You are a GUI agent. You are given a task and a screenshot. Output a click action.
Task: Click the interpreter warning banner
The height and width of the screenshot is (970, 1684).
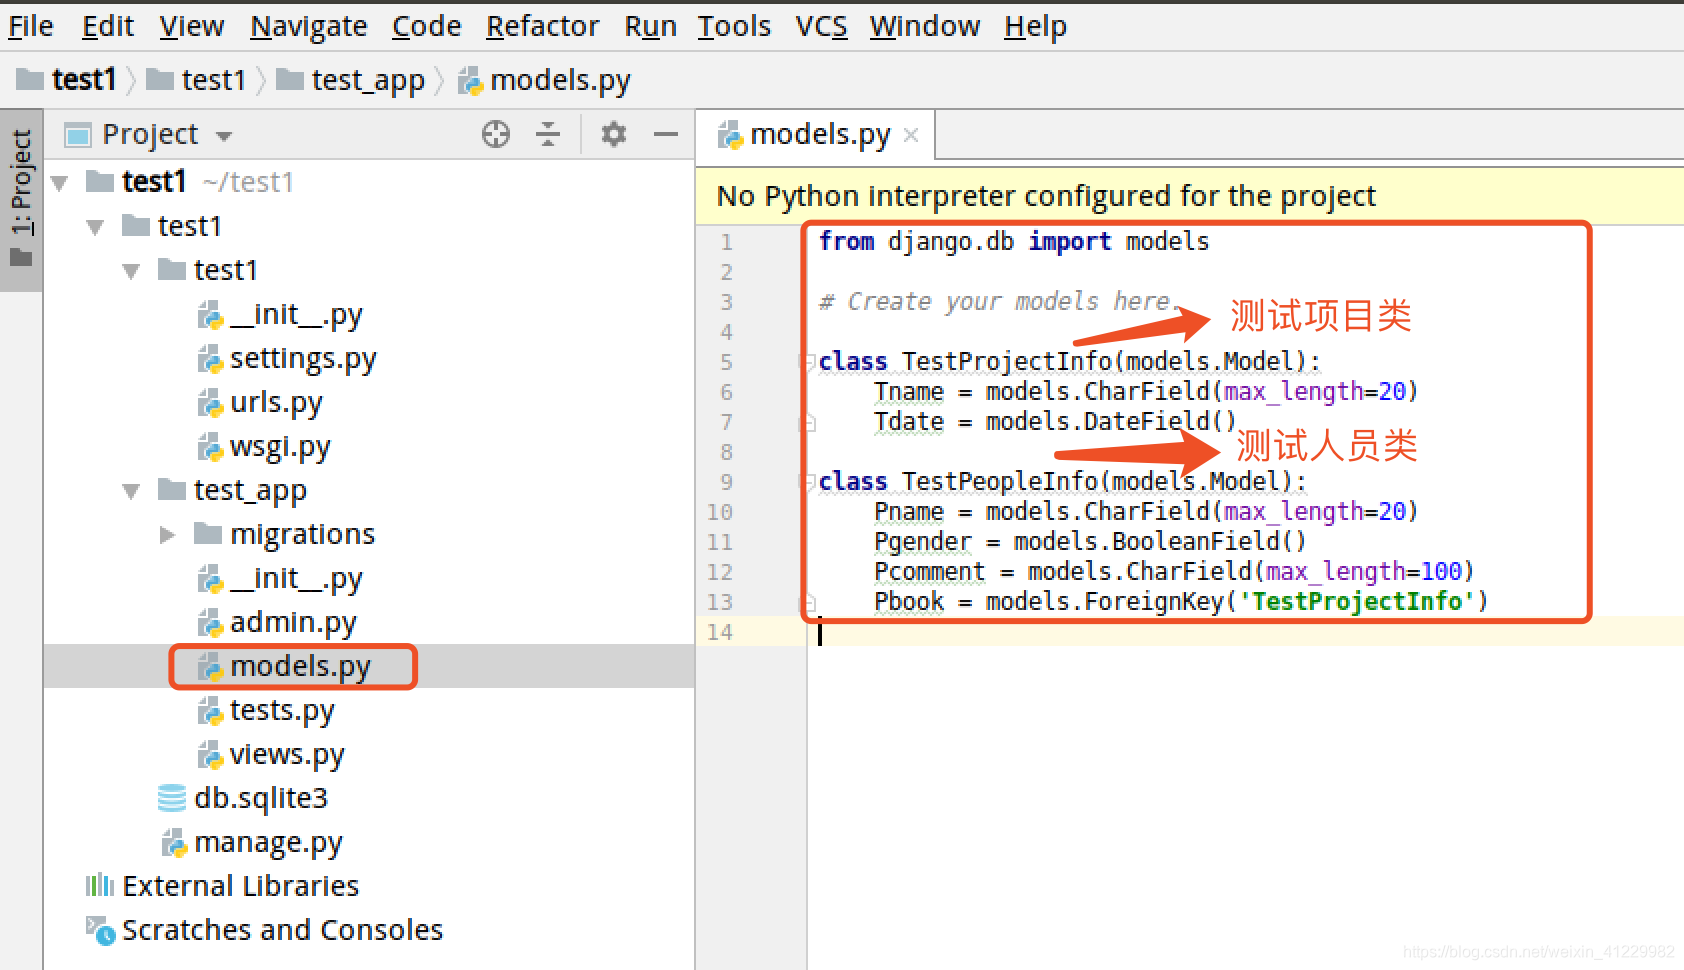(x=1190, y=196)
